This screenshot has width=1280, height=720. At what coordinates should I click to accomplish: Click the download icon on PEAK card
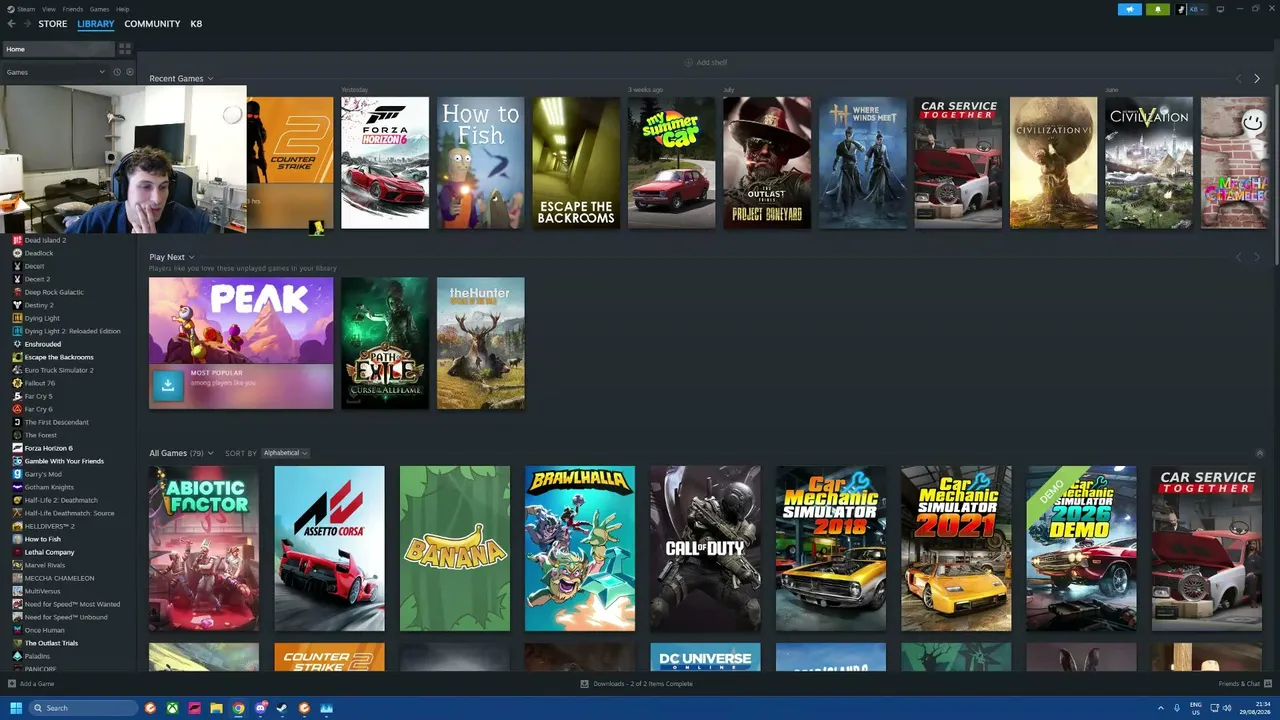tap(168, 385)
